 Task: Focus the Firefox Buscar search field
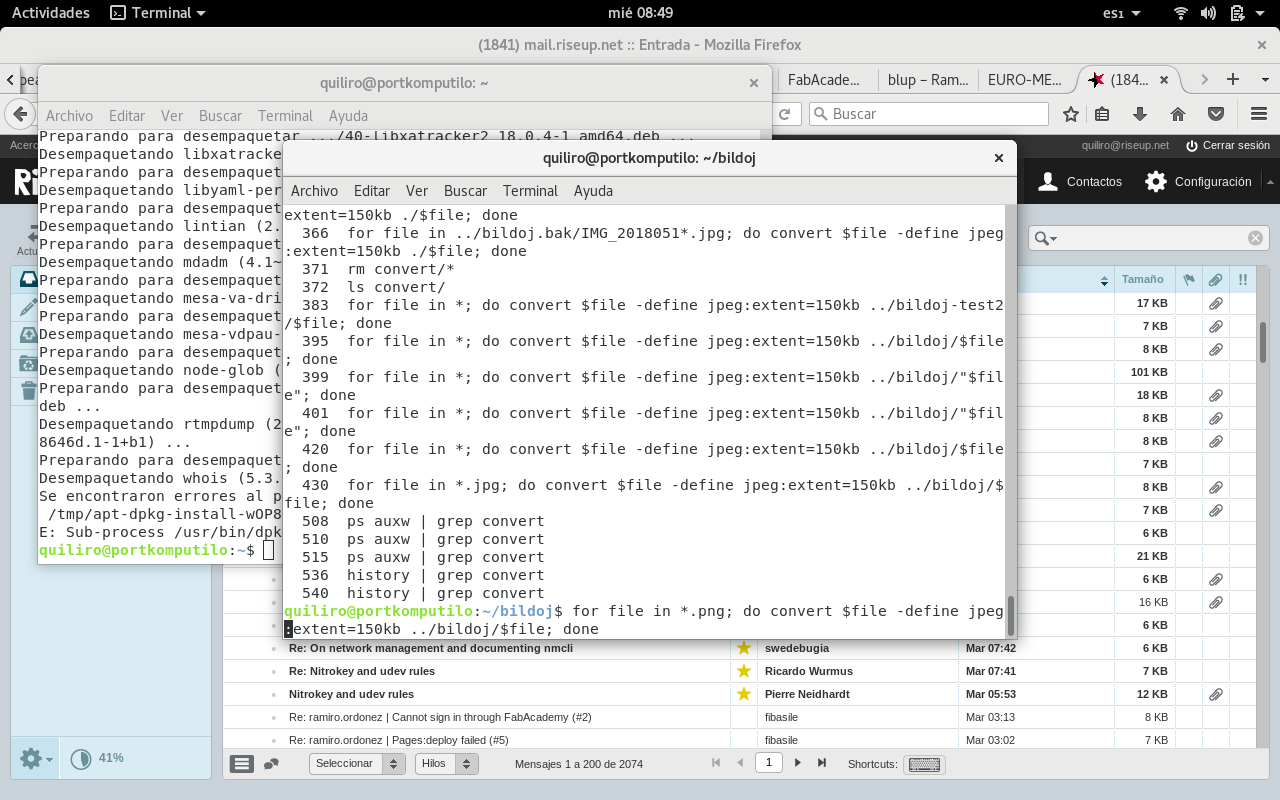pyautogui.click(x=928, y=114)
